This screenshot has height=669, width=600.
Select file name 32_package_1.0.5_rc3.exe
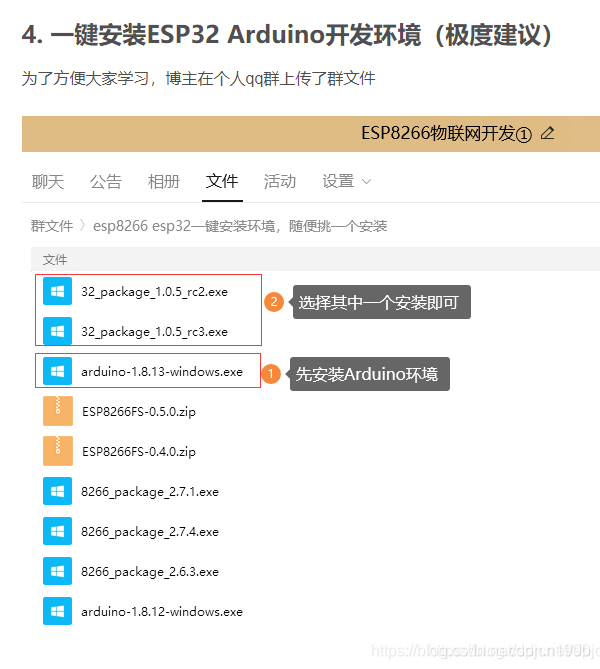(x=154, y=332)
